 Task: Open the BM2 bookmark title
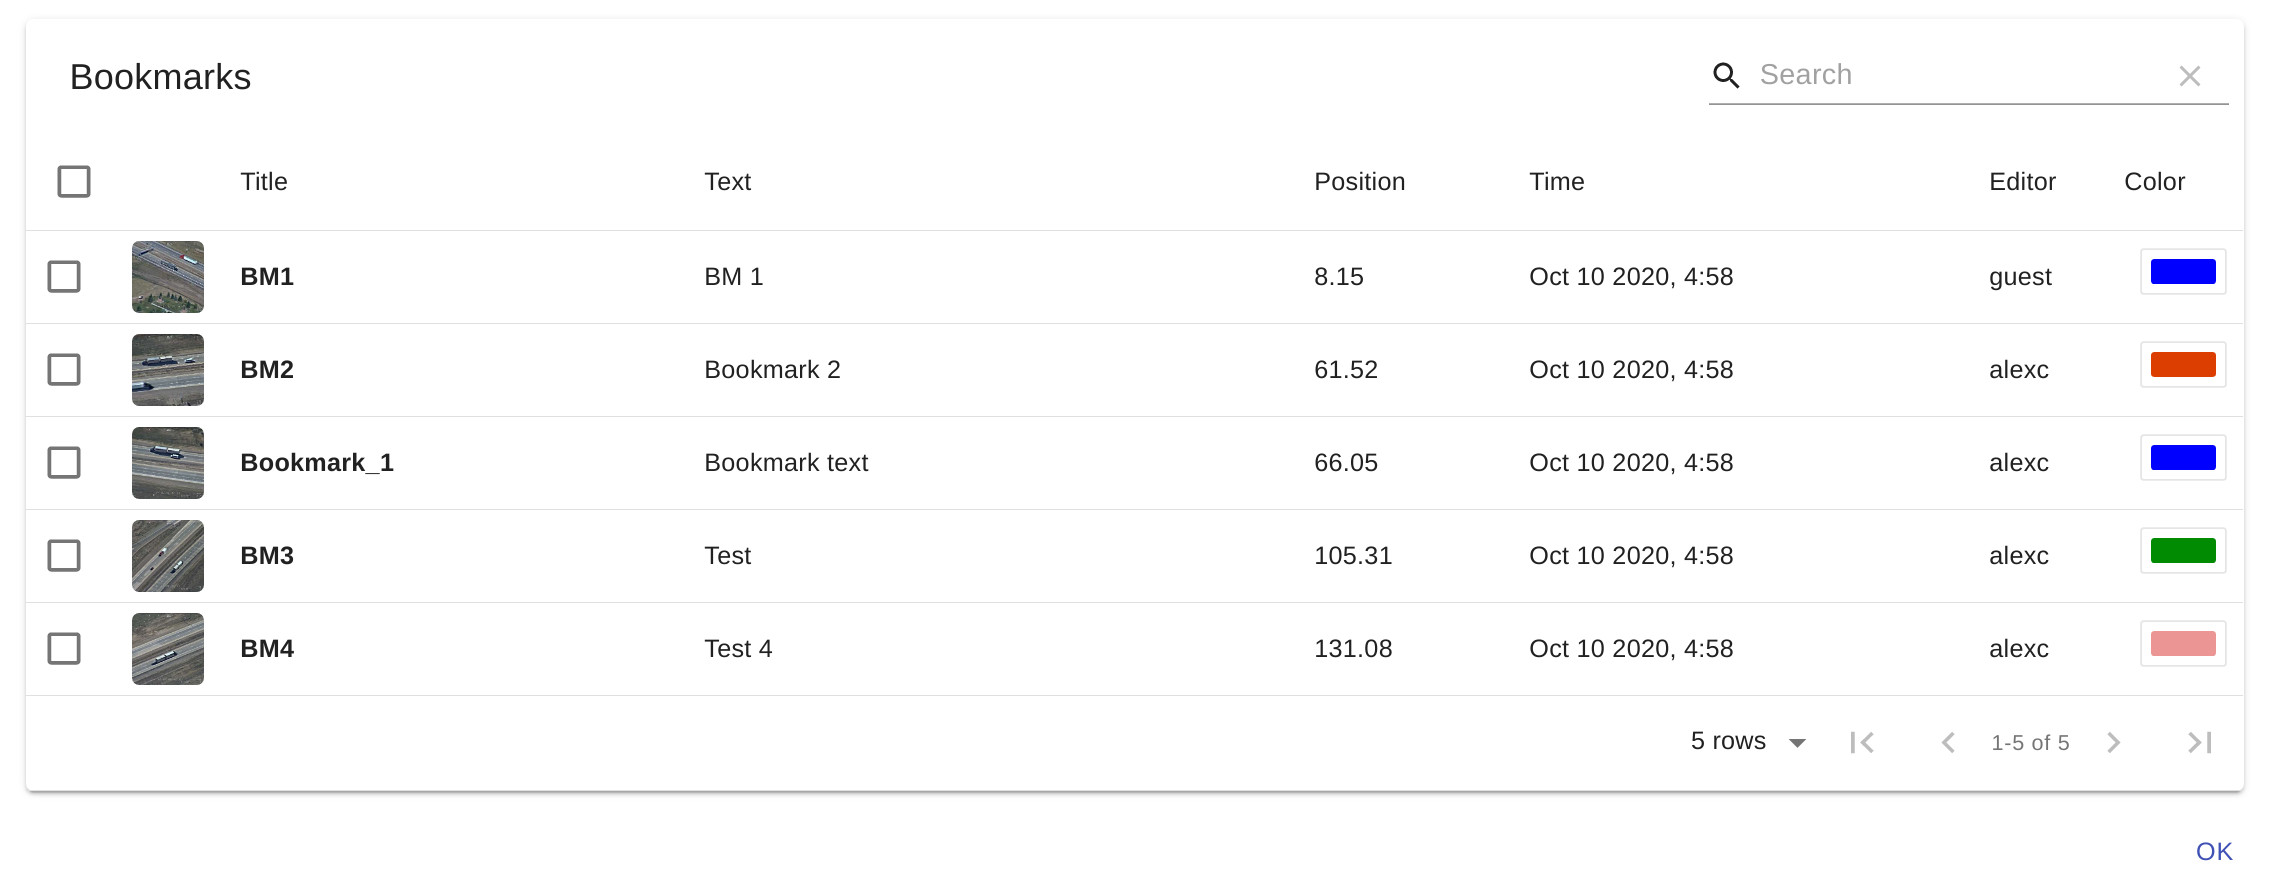(x=267, y=370)
